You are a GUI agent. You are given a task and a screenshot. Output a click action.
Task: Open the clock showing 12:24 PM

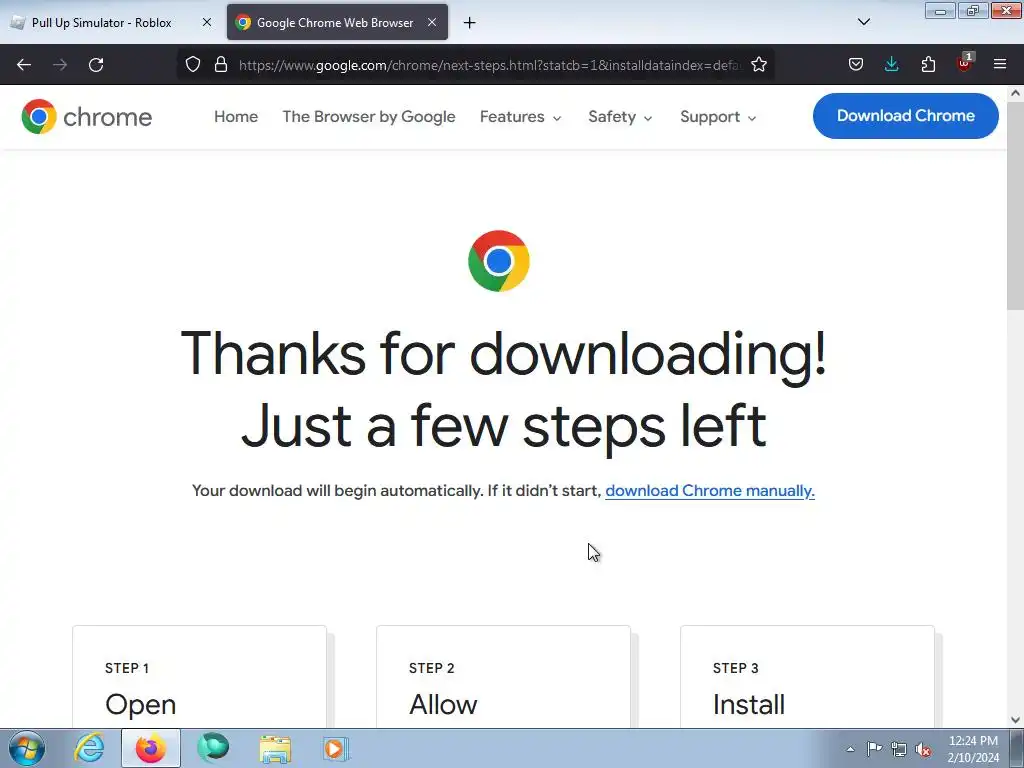click(973, 749)
